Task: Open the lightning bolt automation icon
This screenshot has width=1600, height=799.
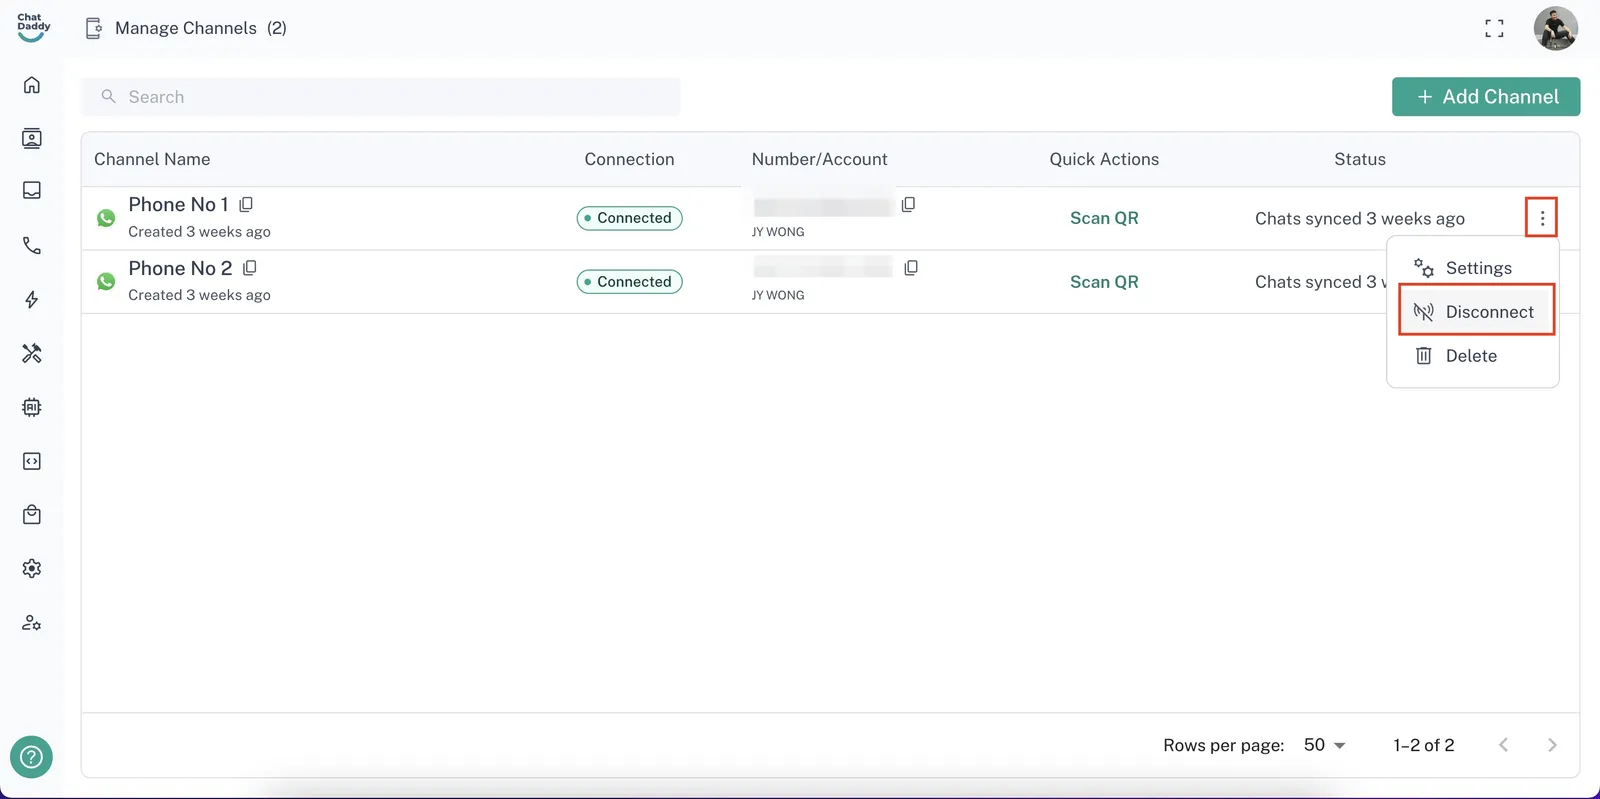Action: [32, 300]
